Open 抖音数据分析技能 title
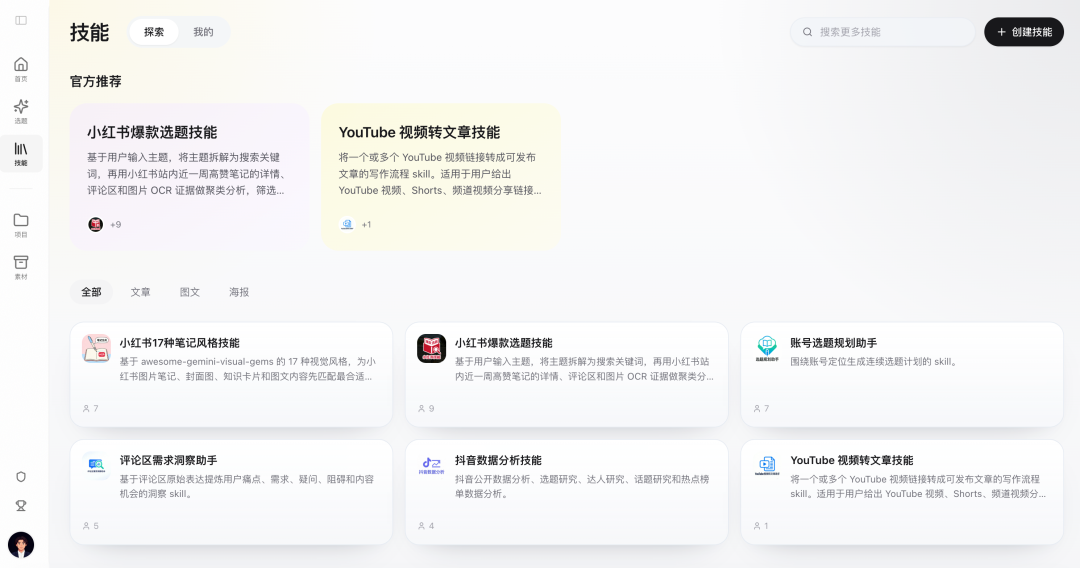This screenshot has height=568, width=1080. pos(498,461)
